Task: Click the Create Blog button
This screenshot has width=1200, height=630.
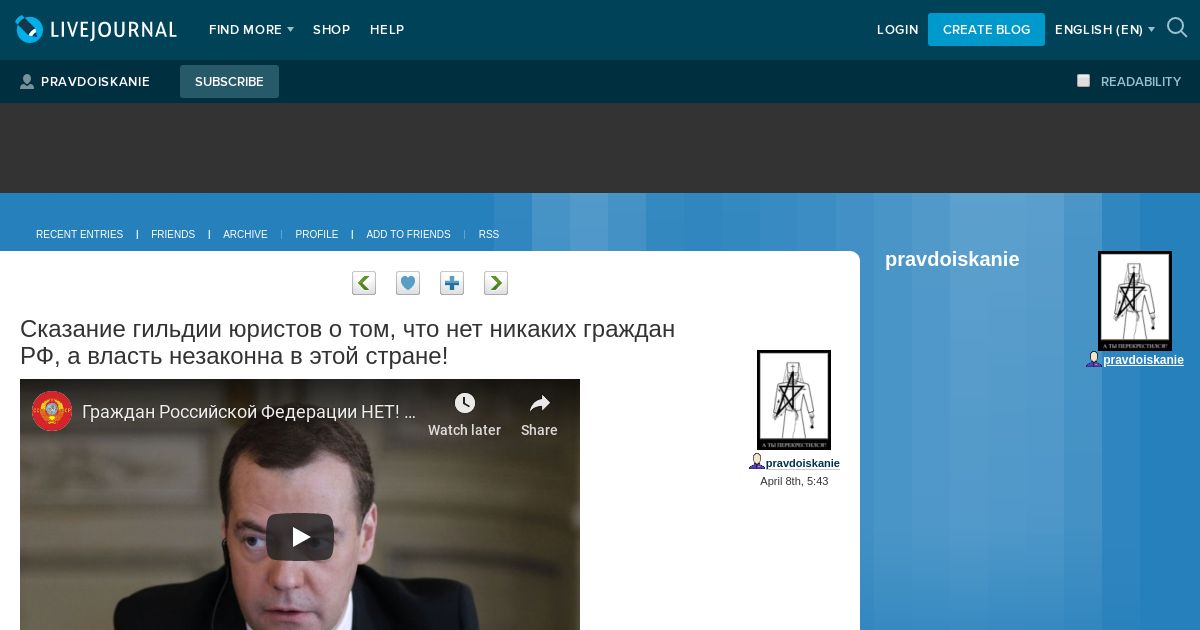Action: 986,29
